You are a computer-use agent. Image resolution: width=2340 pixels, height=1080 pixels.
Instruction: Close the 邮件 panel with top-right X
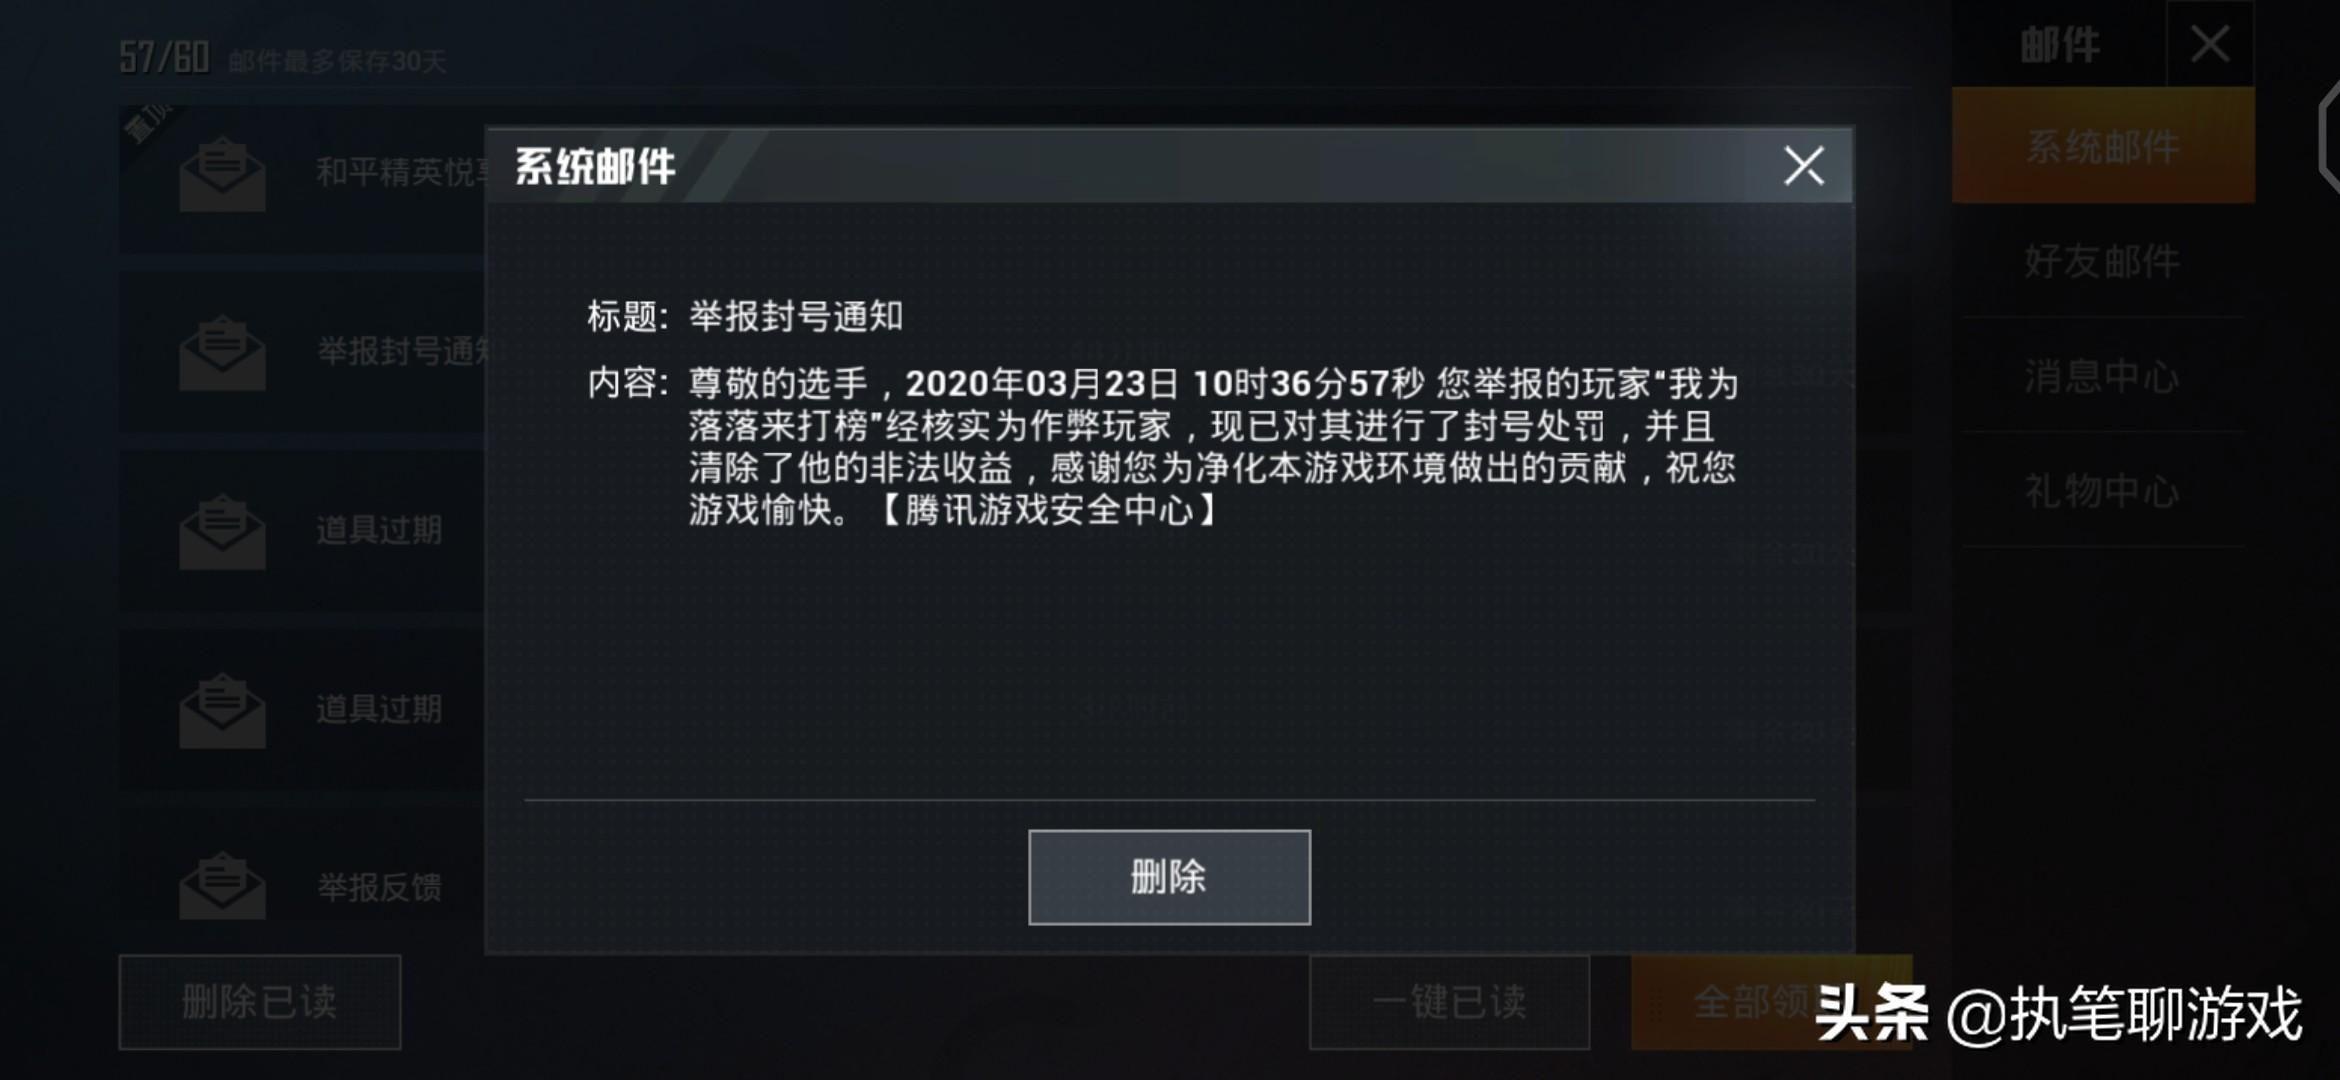2209,45
